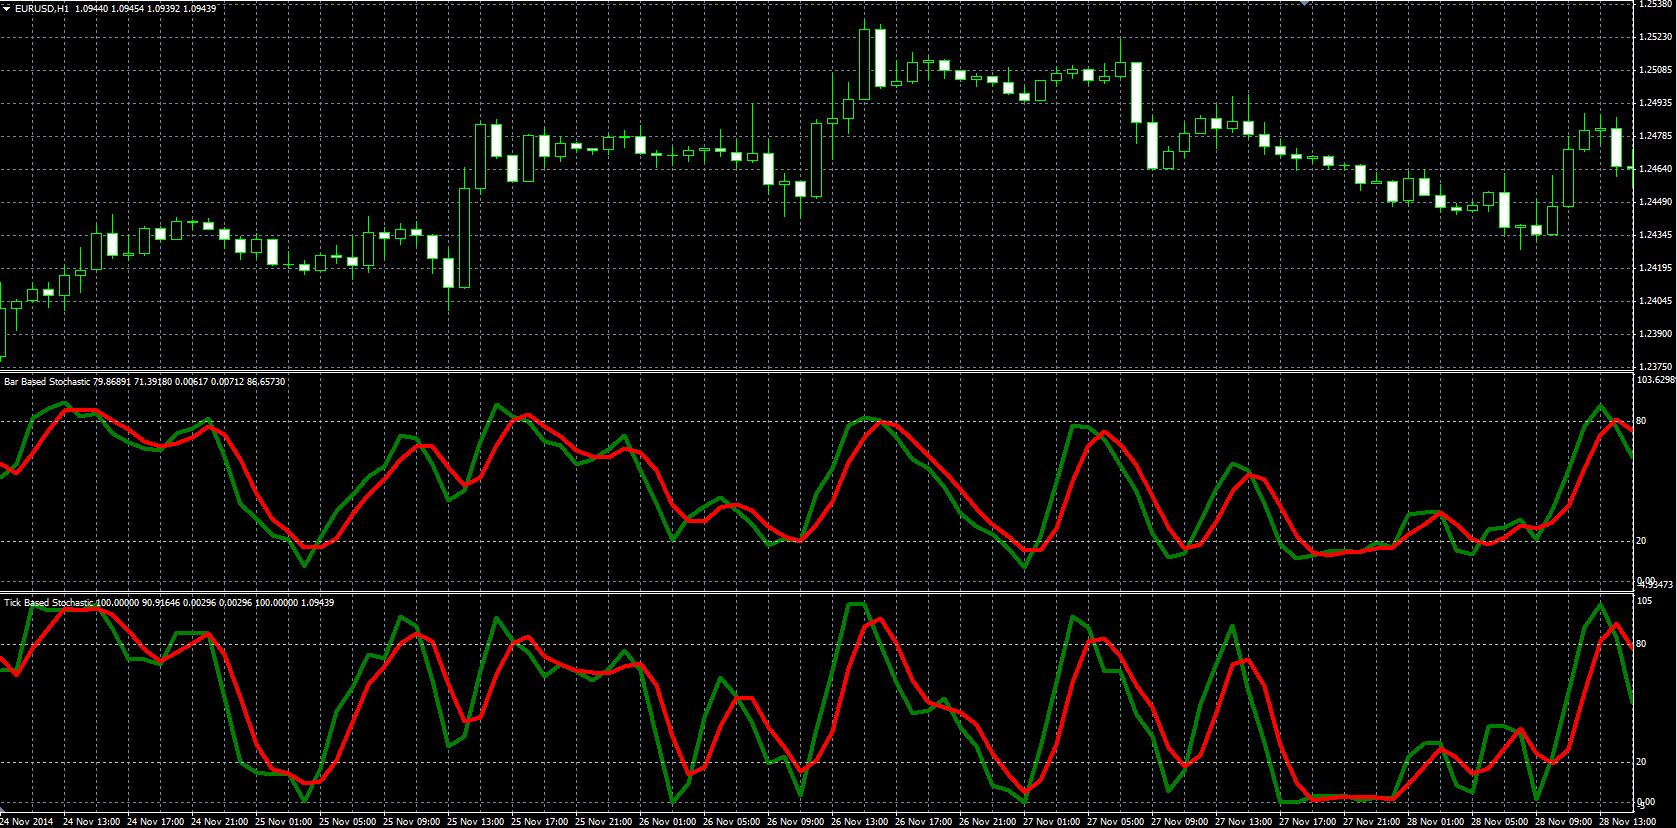Click the 26 Nov 21:00 time label
The height and width of the screenshot is (828, 1677).
click(987, 822)
